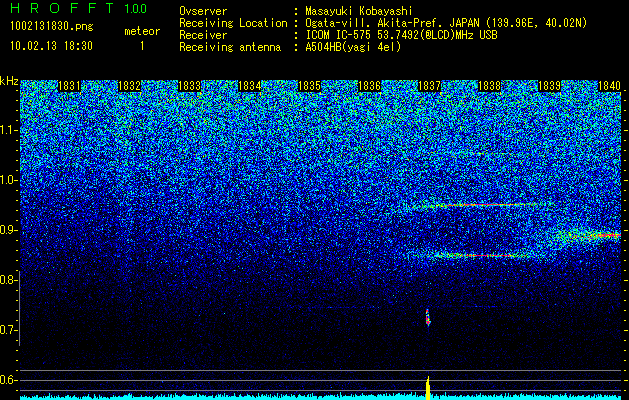Click the Receiving Location field label

[233, 23]
